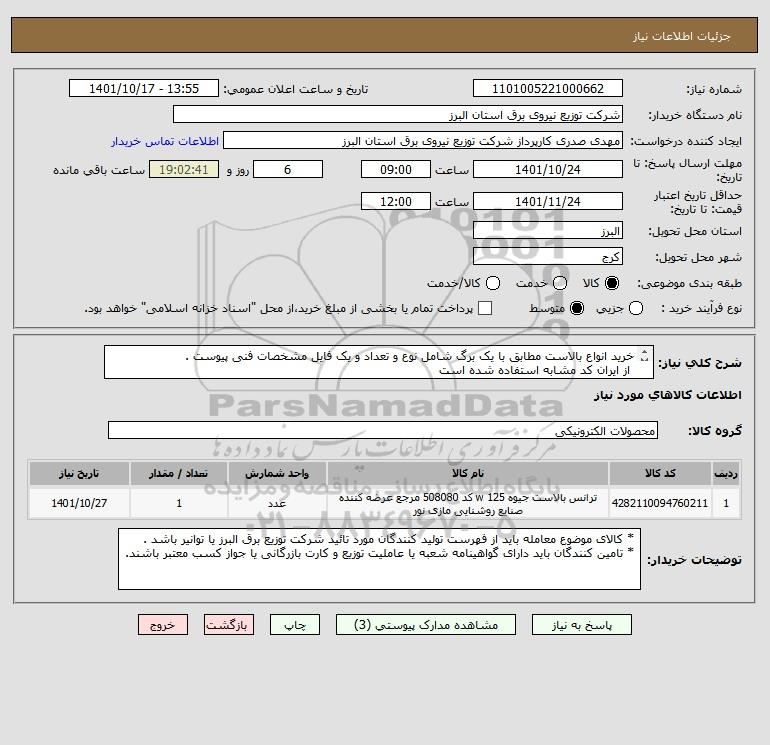
Task: Toggle the اسناد خزانه اسلامی payment checkbox
Action: [485, 308]
